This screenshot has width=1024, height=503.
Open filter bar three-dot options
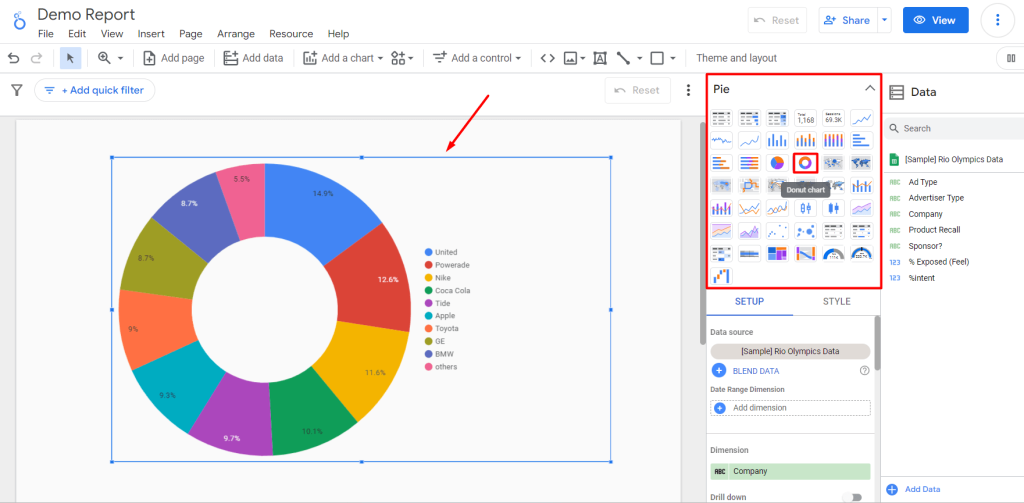point(688,90)
